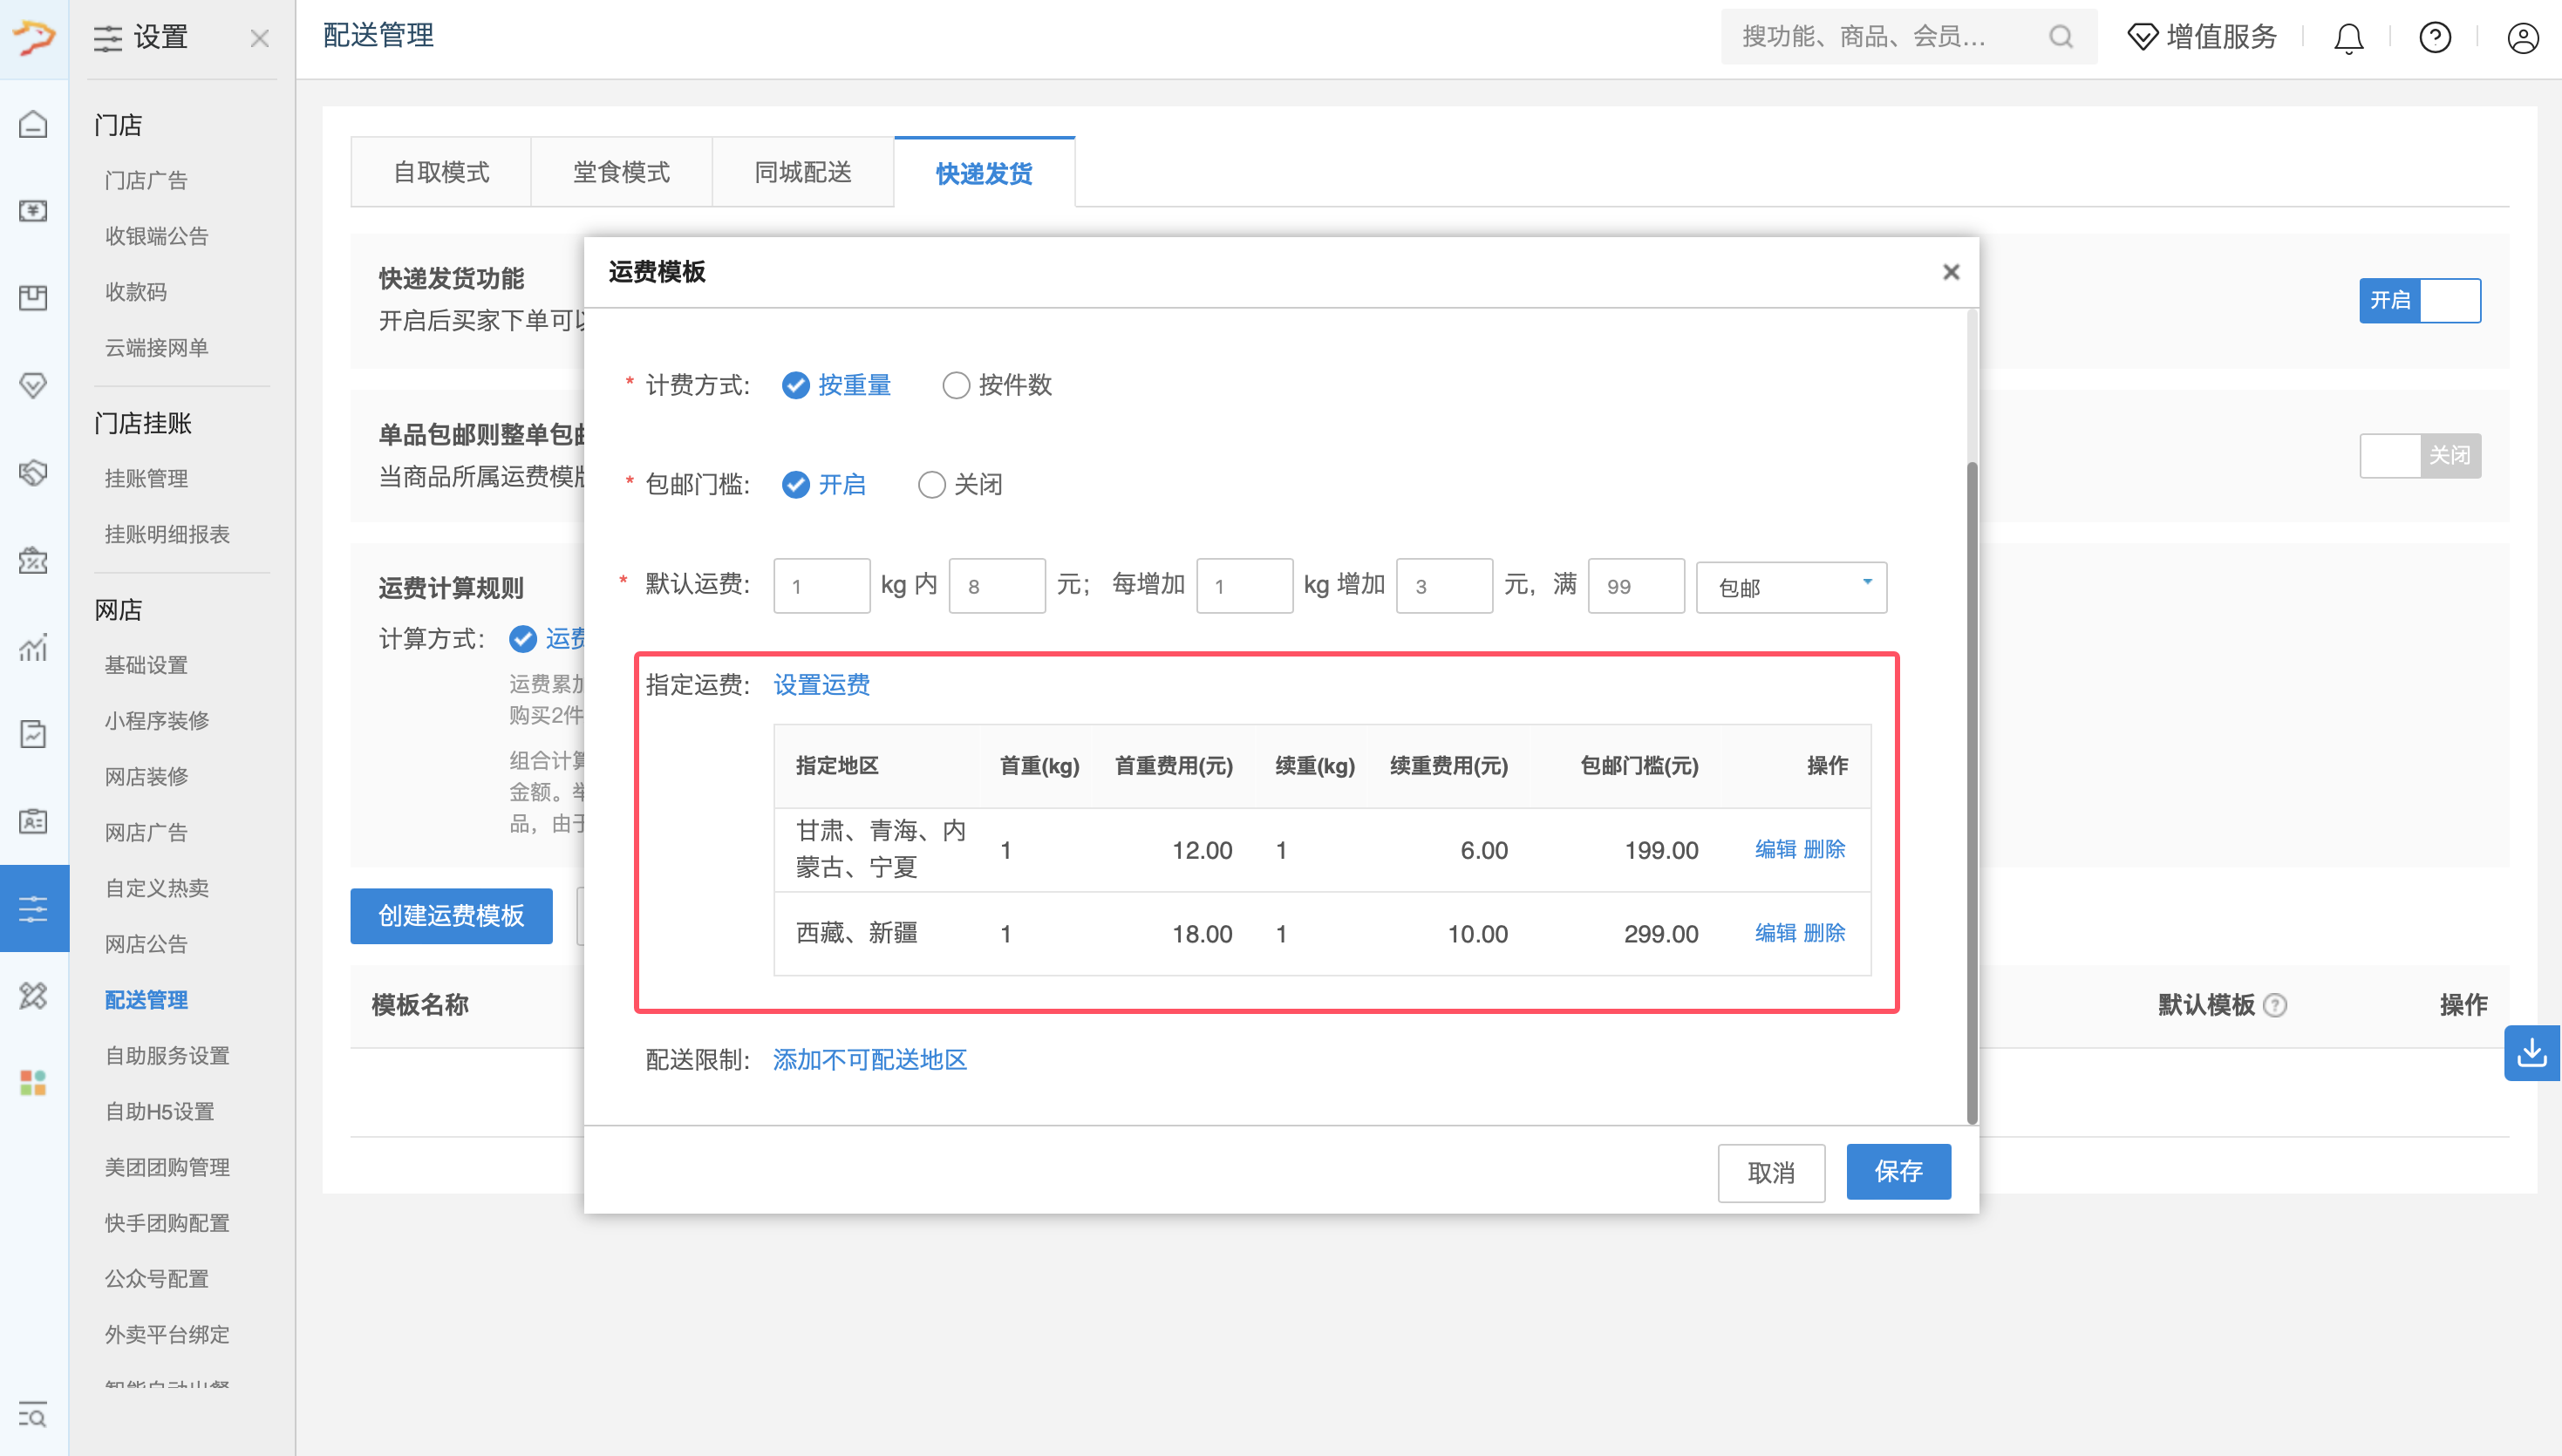Image resolution: width=2562 pixels, height=1456 pixels.
Task: Open the 包邮 dropdown
Action: pos(1790,587)
